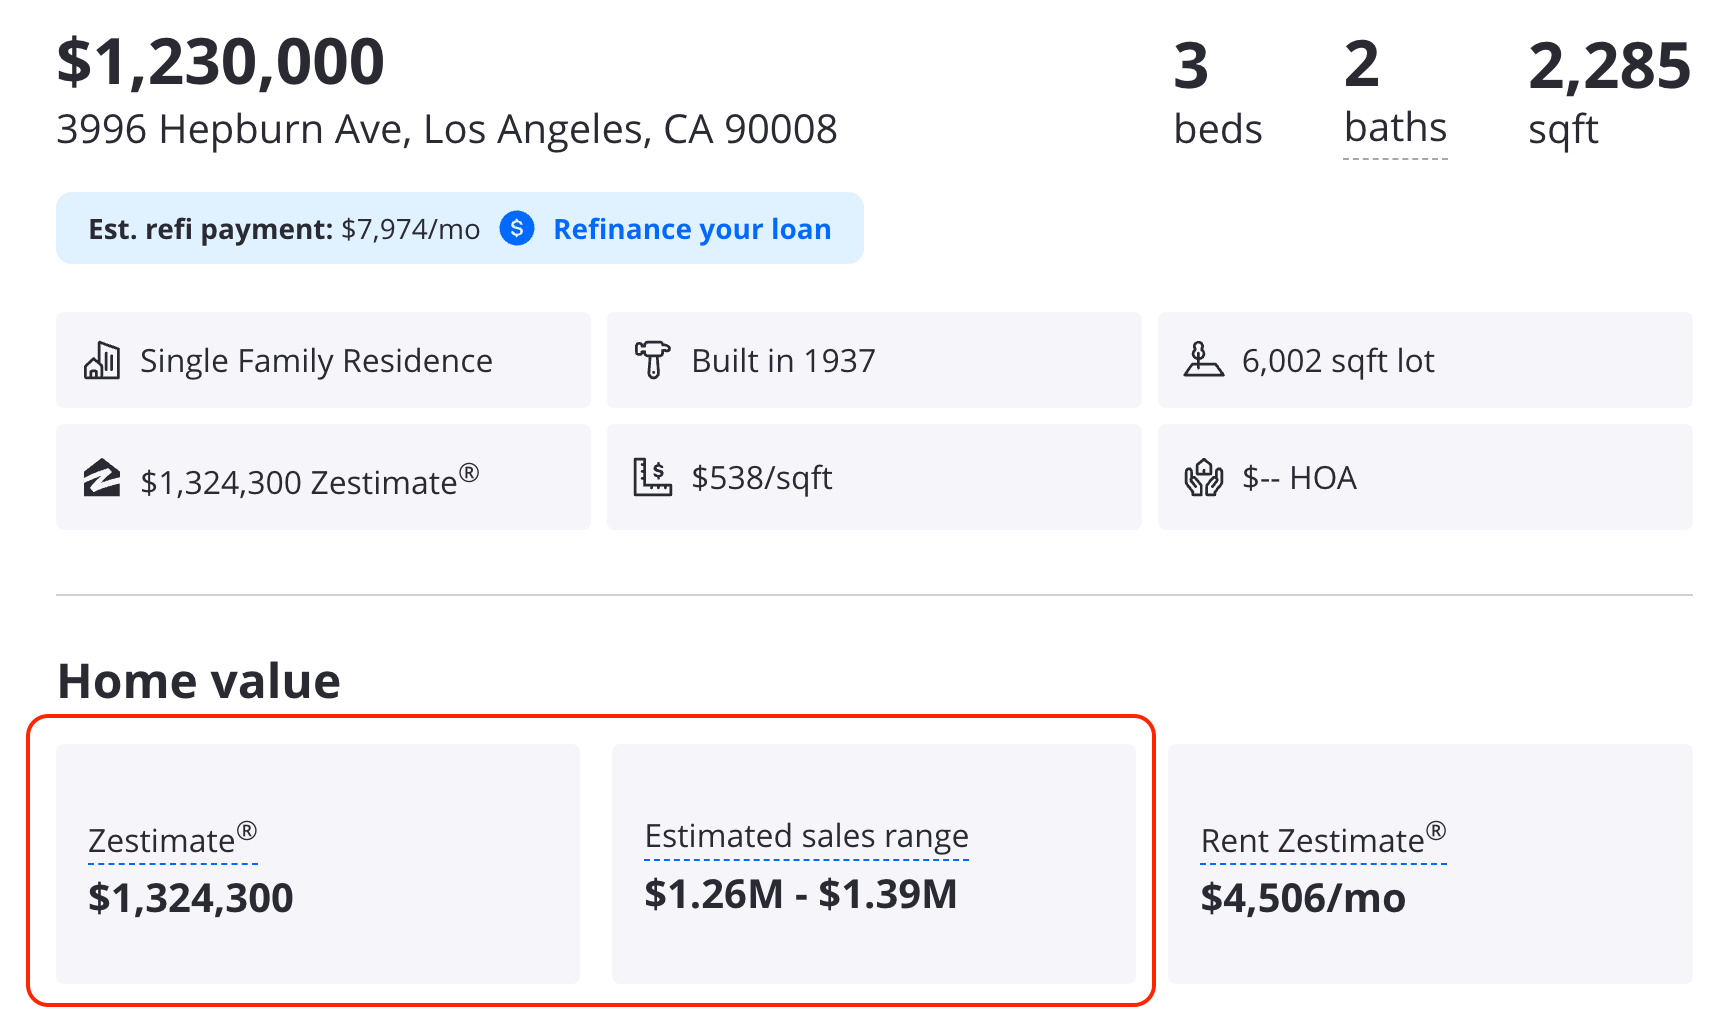Click the blue dollar refinance icon
Screen dimensions: 1728x1016
517,229
